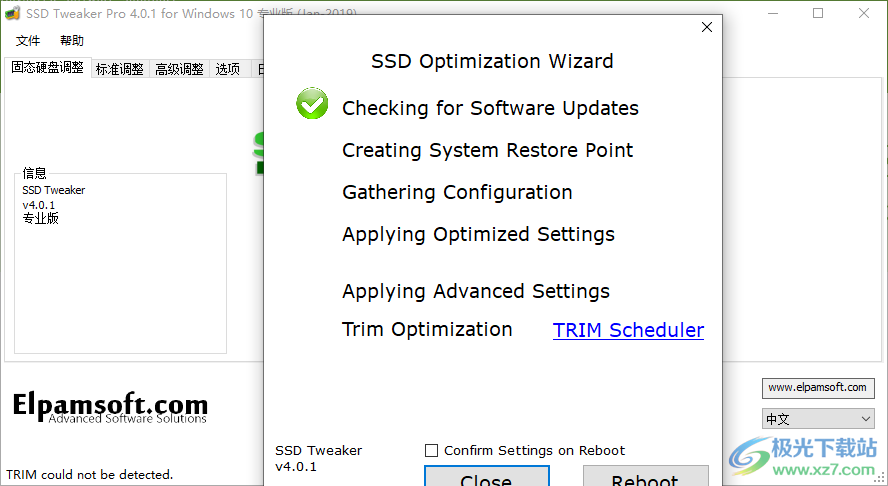
Task: Click the green checkmark beside Checking for Software Updates
Action: [x=312, y=103]
